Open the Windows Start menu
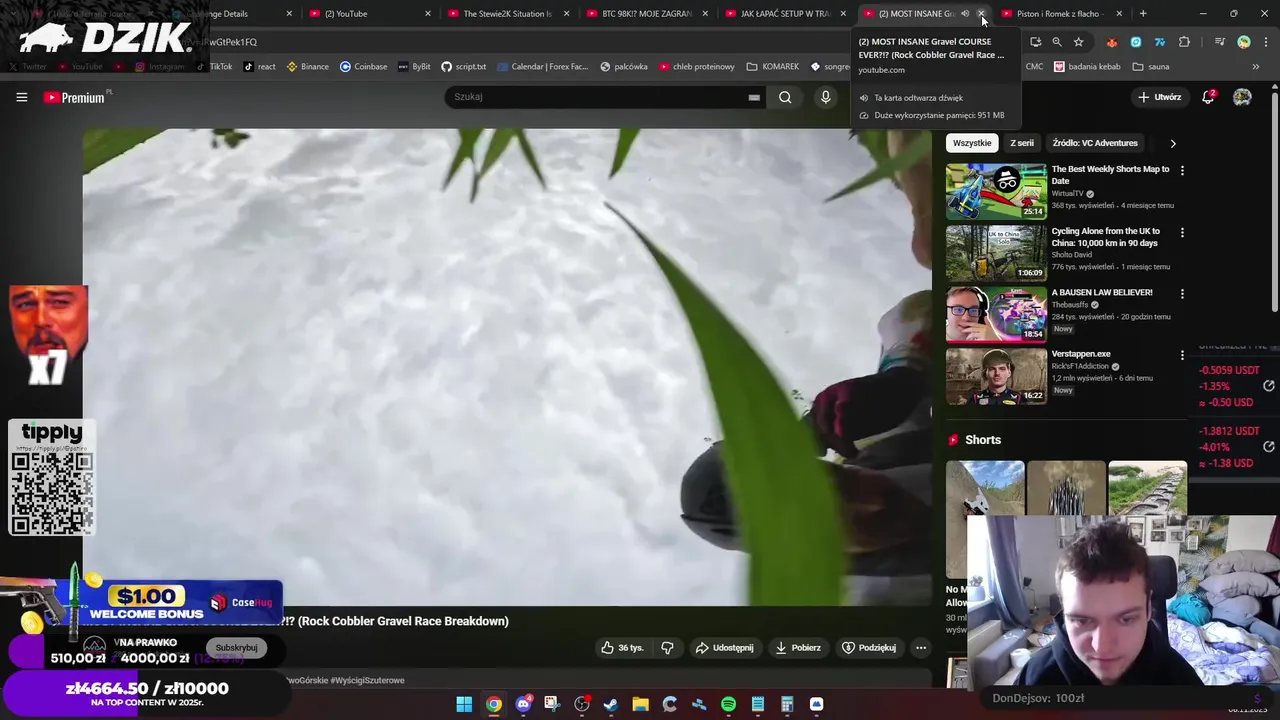 click(x=464, y=704)
